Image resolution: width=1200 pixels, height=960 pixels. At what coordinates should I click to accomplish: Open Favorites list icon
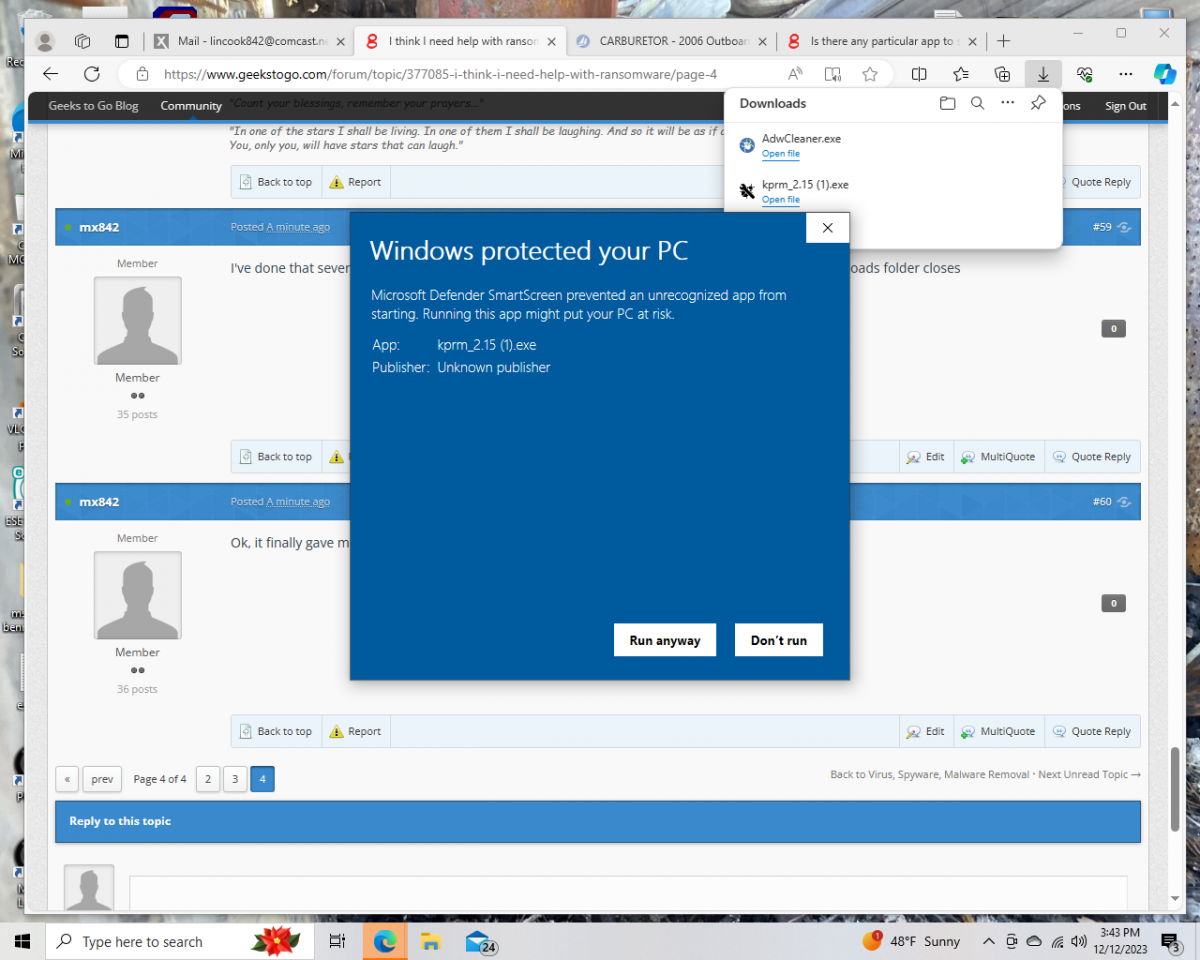click(x=961, y=74)
